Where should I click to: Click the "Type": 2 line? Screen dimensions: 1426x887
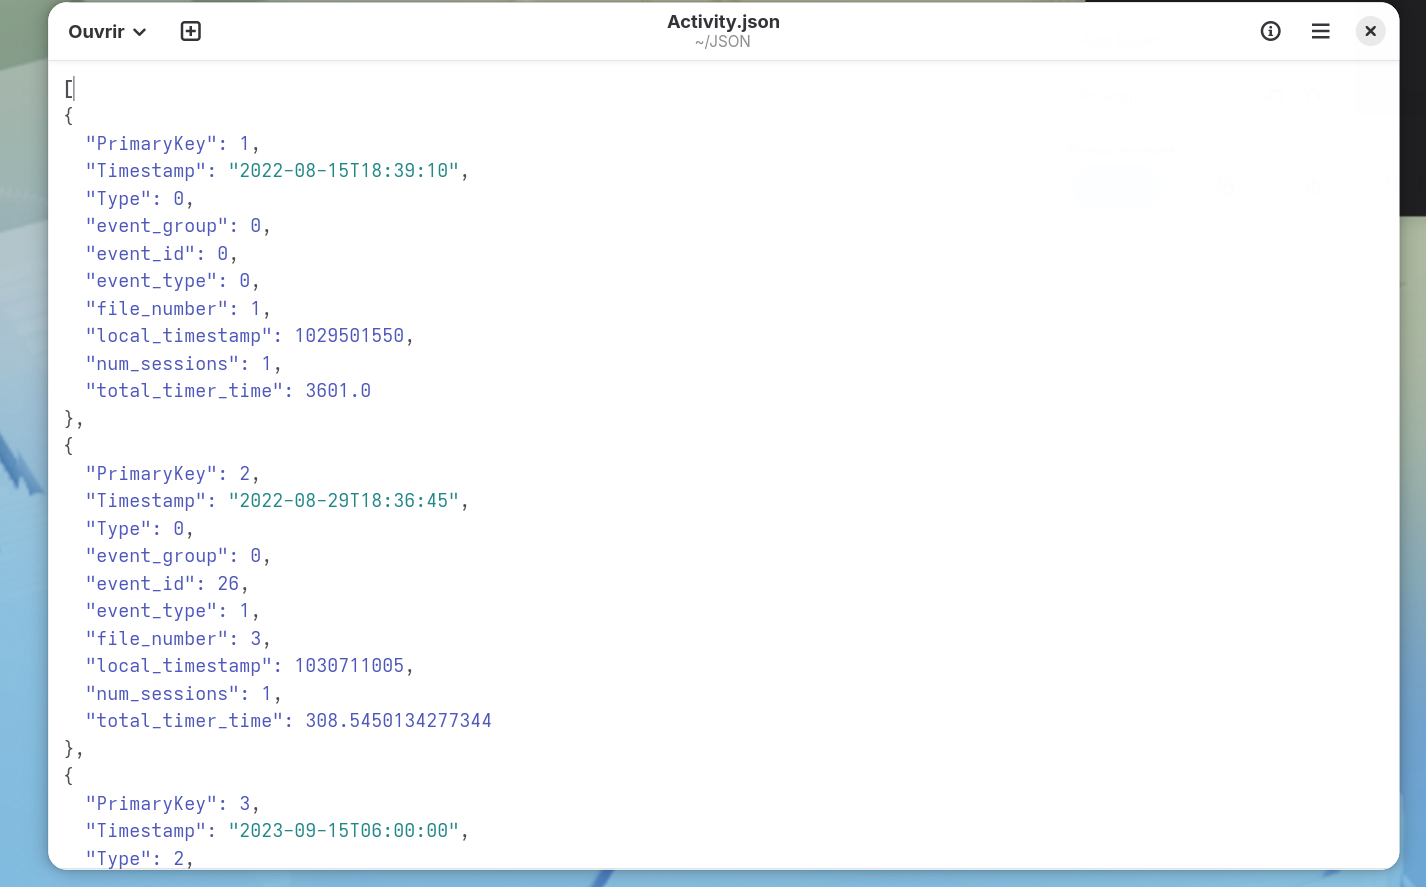(x=139, y=859)
